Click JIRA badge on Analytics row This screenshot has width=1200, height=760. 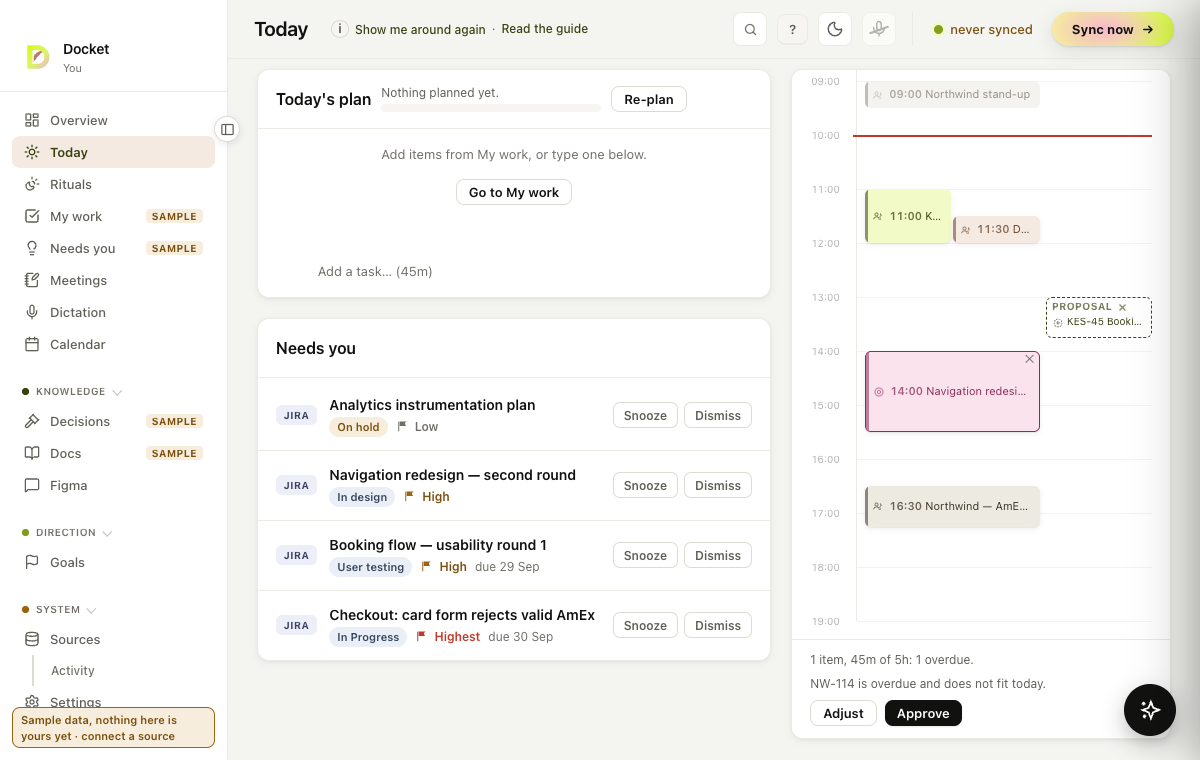click(296, 415)
